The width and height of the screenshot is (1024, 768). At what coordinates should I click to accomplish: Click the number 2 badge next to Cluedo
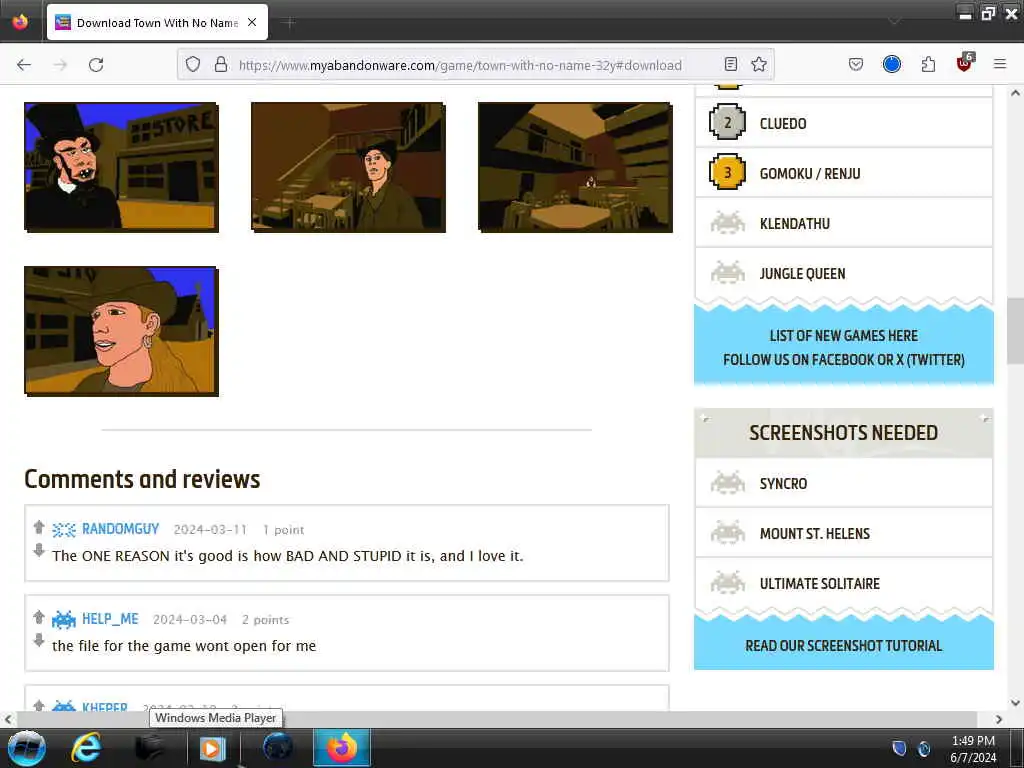point(728,122)
